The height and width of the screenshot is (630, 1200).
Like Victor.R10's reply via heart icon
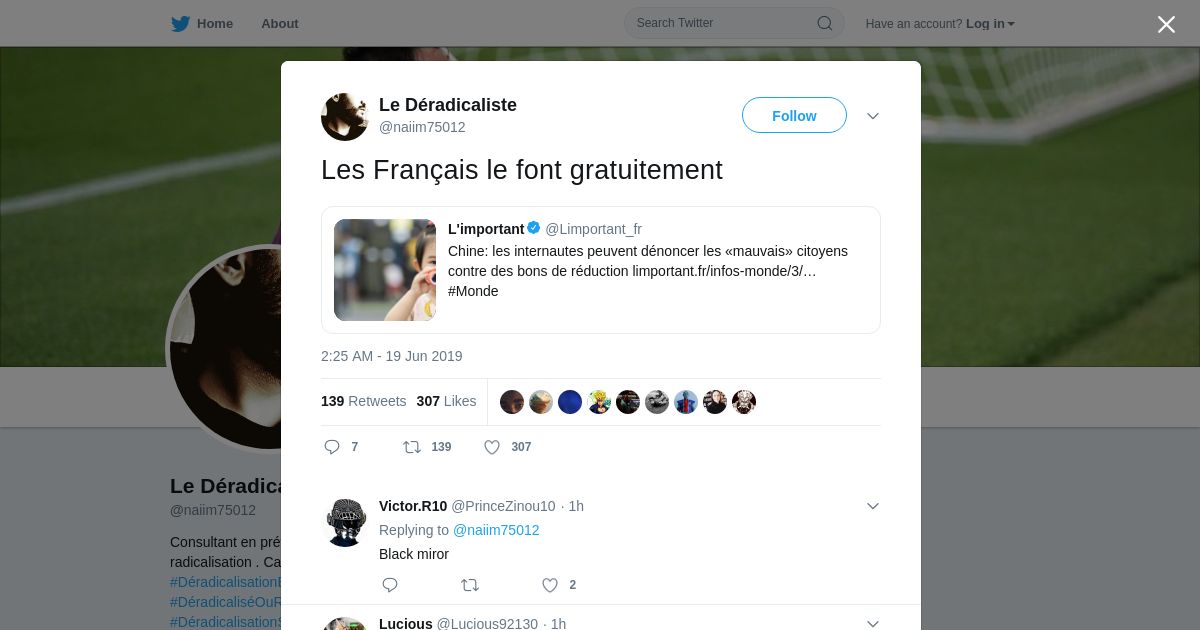click(x=550, y=585)
